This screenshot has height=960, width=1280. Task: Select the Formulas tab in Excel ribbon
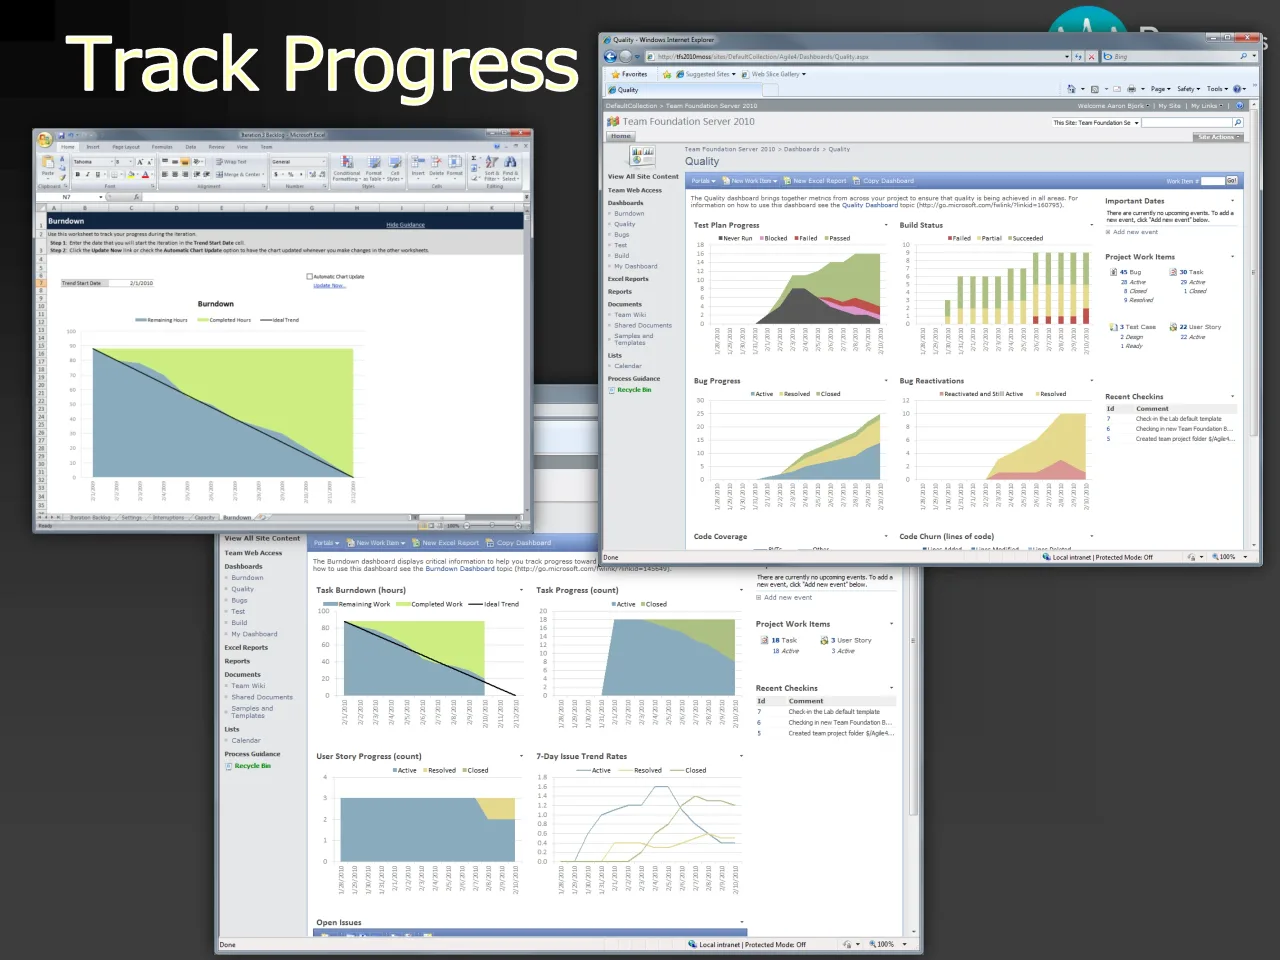coord(162,147)
